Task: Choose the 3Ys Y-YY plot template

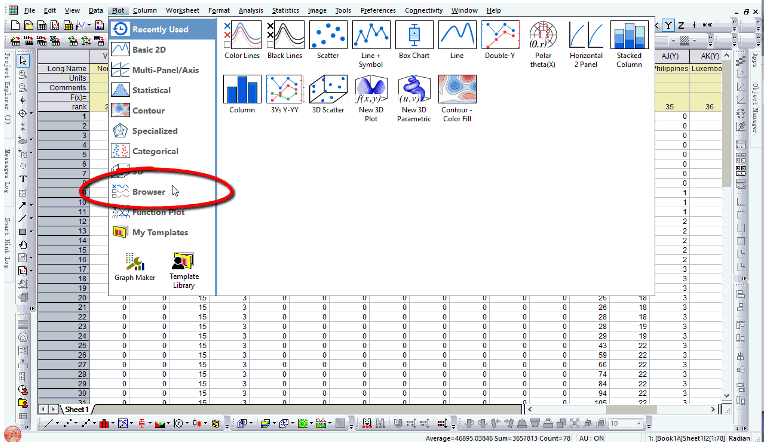Action: [x=285, y=94]
